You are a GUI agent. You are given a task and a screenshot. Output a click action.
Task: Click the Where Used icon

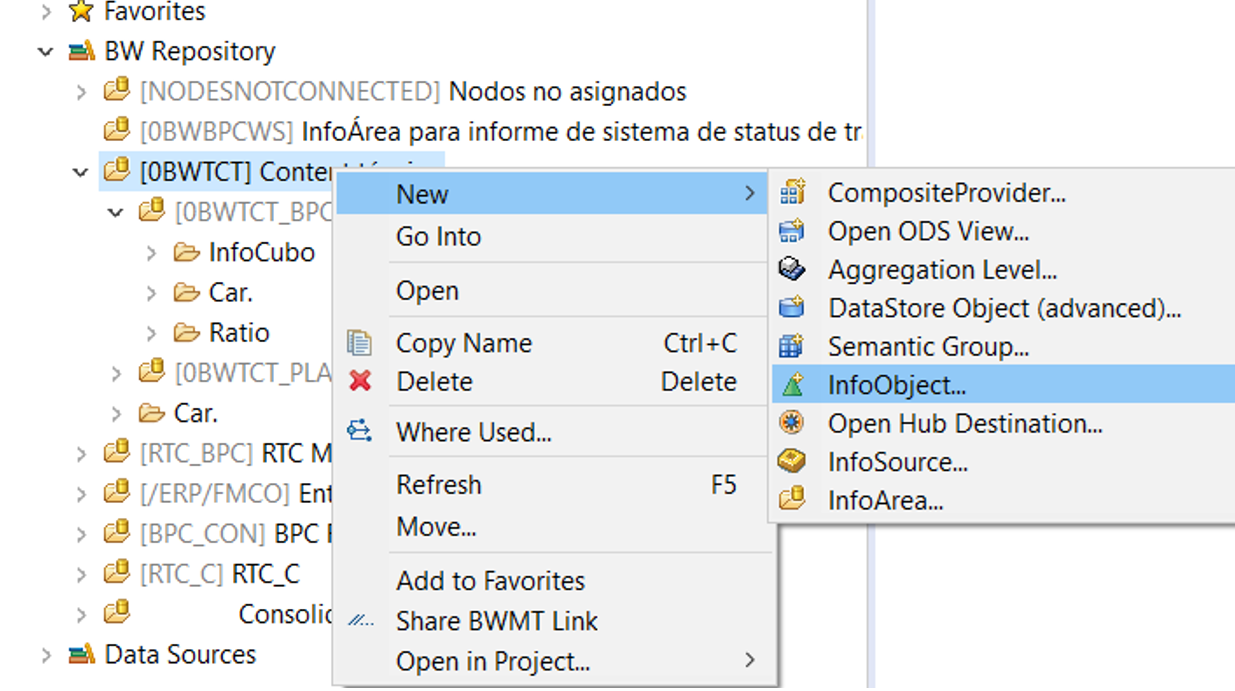click(360, 432)
